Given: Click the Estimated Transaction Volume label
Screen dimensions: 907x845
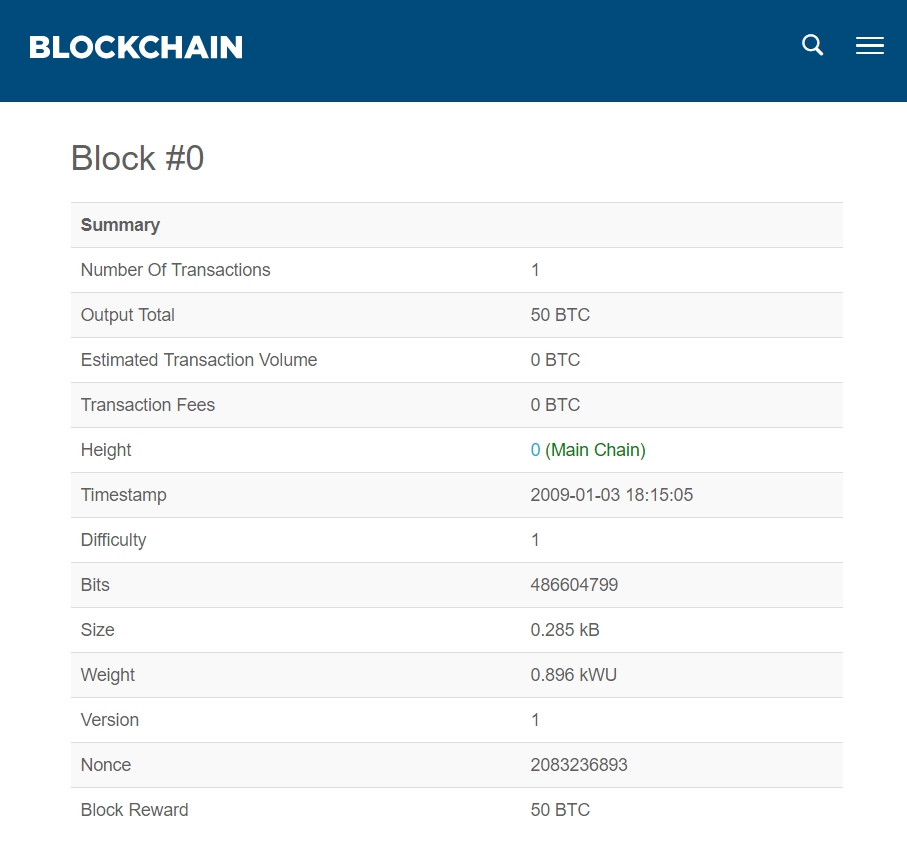Looking at the screenshot, I should [x=199, y=360].
